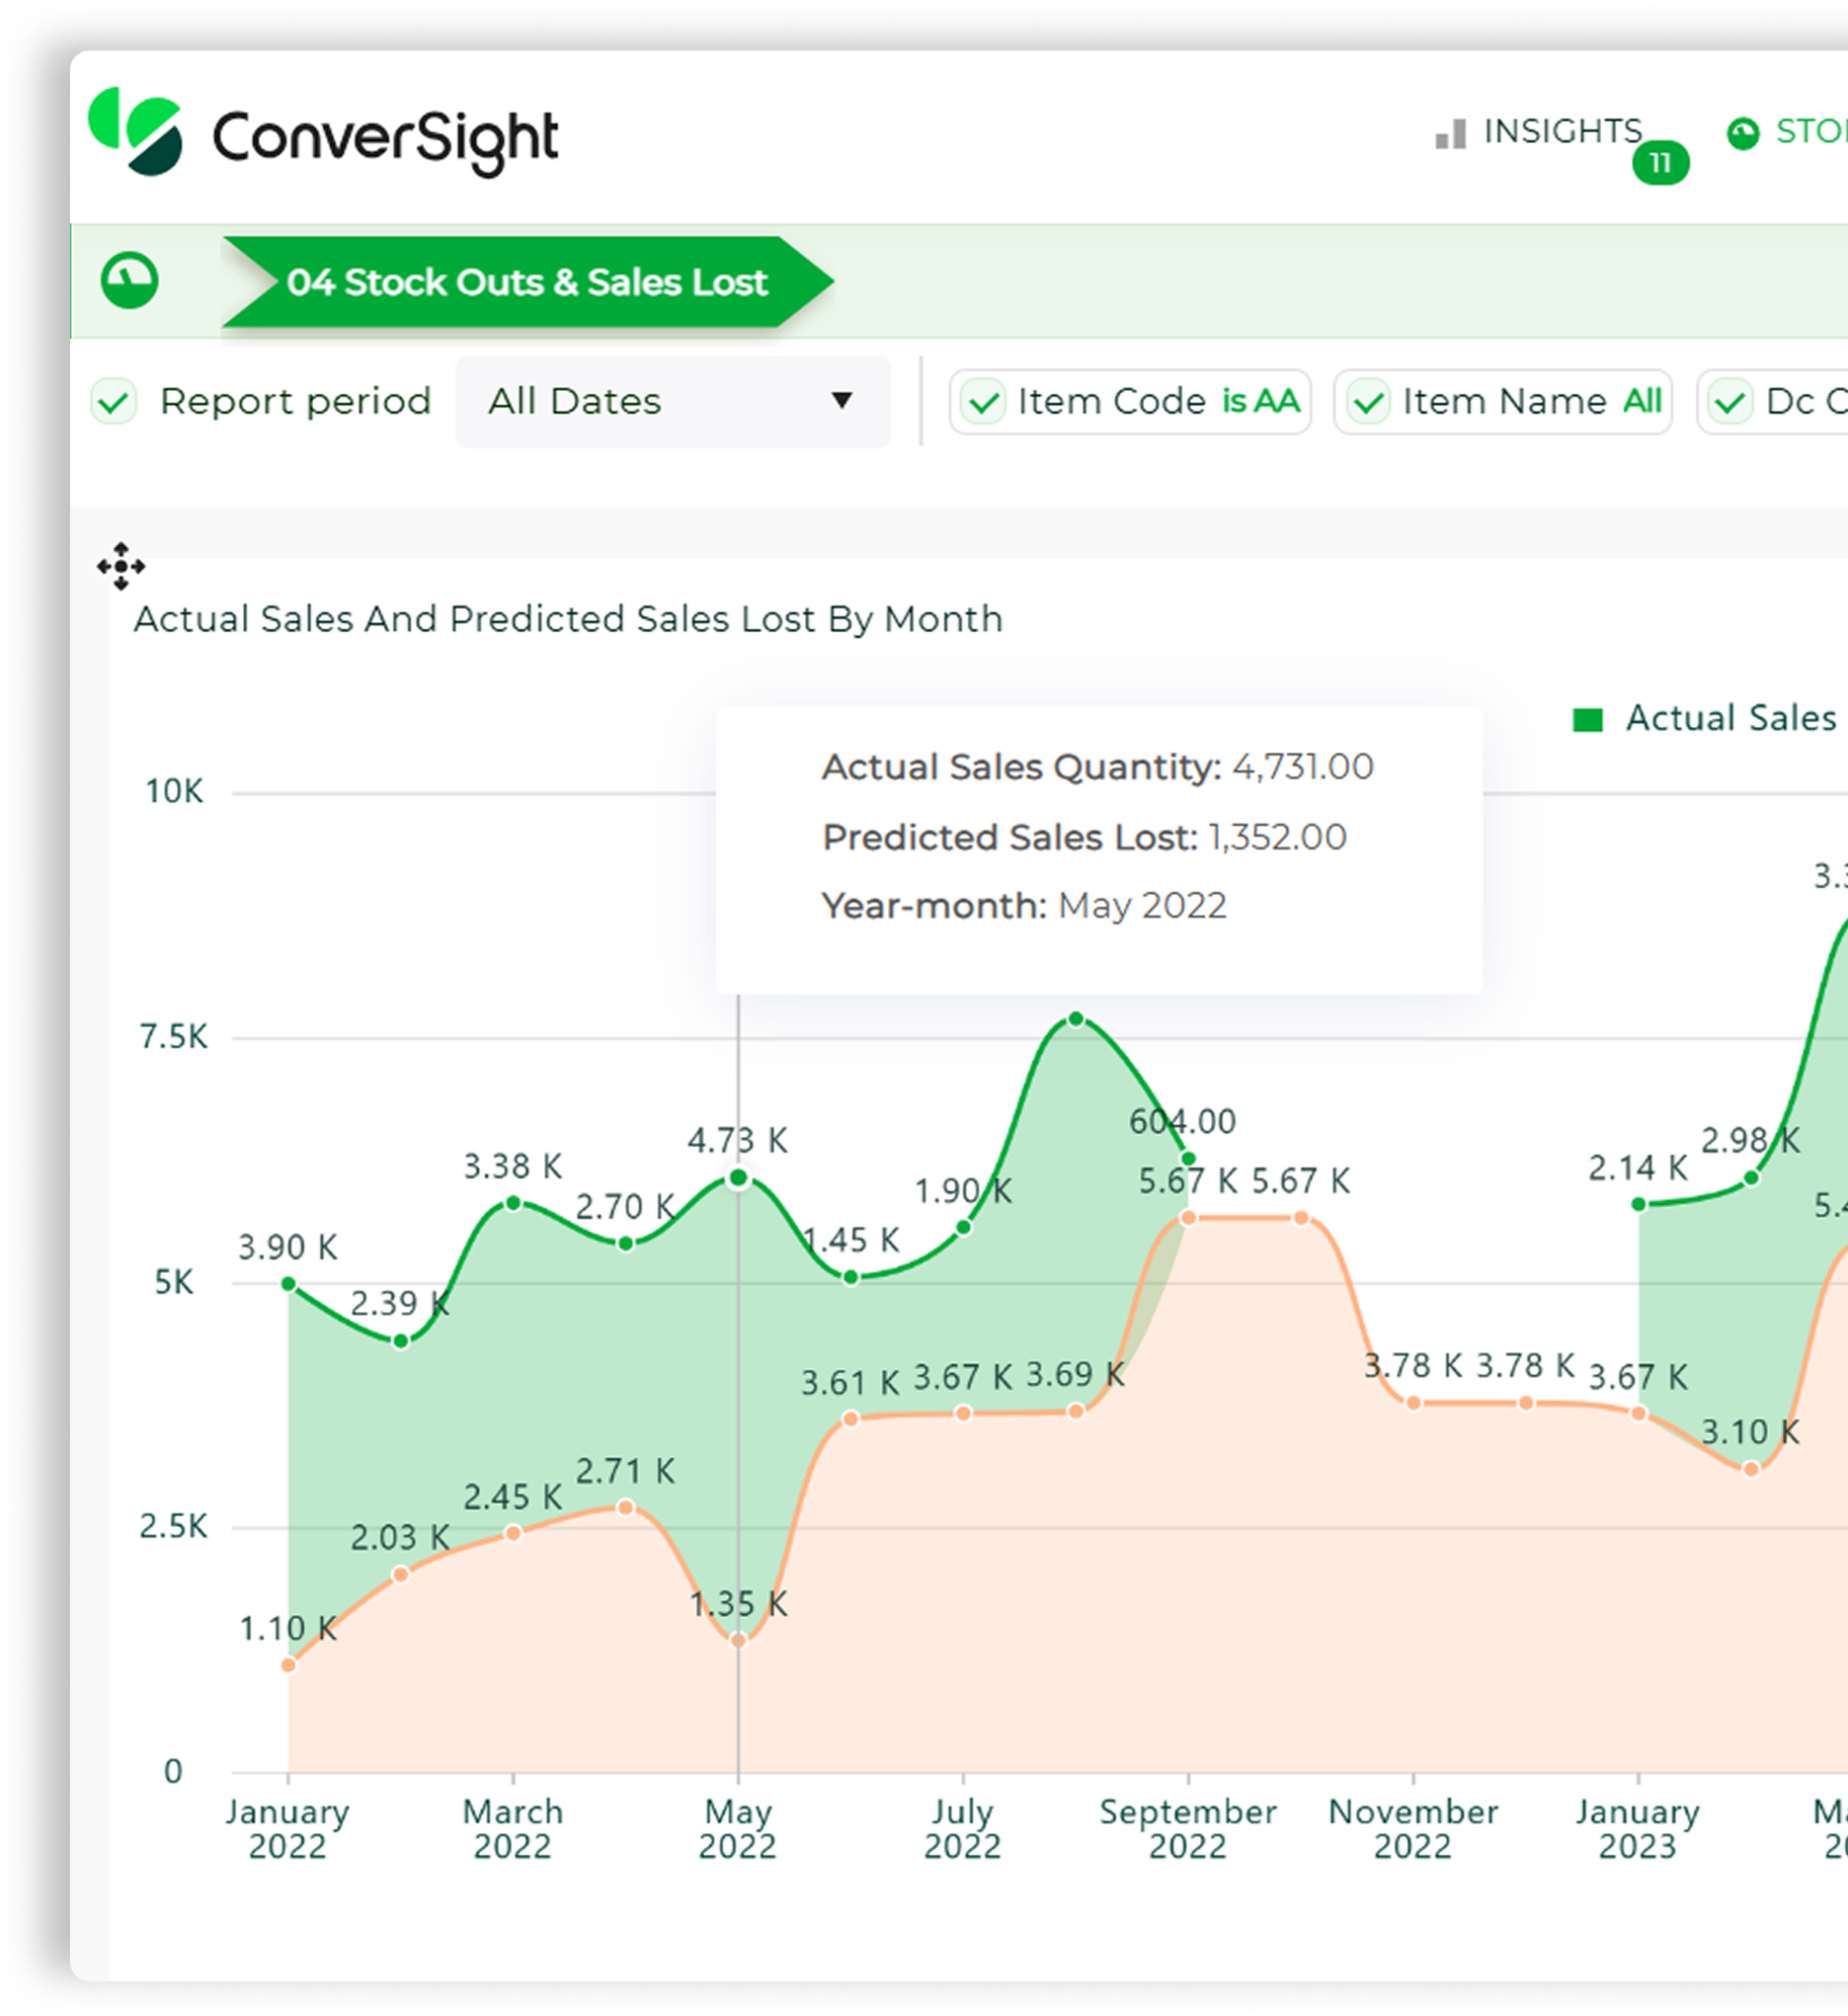The height and width of the screenshot is (2016, 1848).
Task: Click the ConverSight logo
Action: pos(323,133)
